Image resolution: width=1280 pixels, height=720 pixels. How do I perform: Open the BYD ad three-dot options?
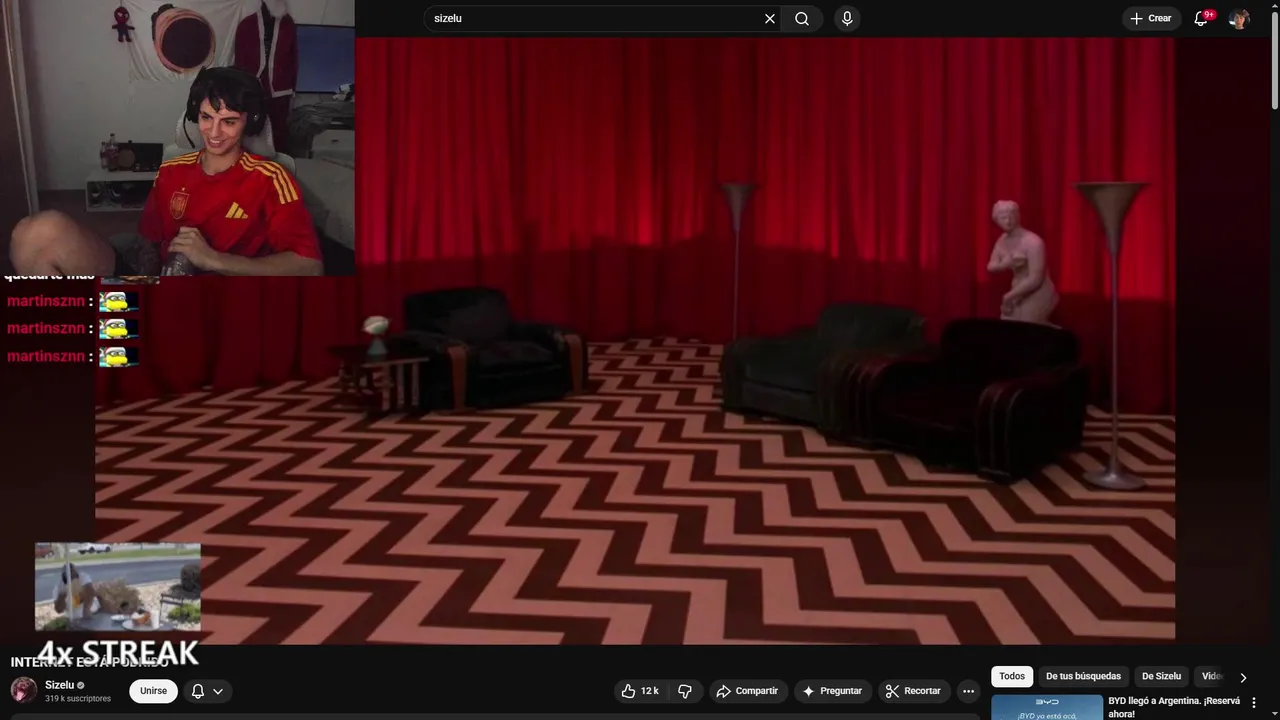[1254, 703]
